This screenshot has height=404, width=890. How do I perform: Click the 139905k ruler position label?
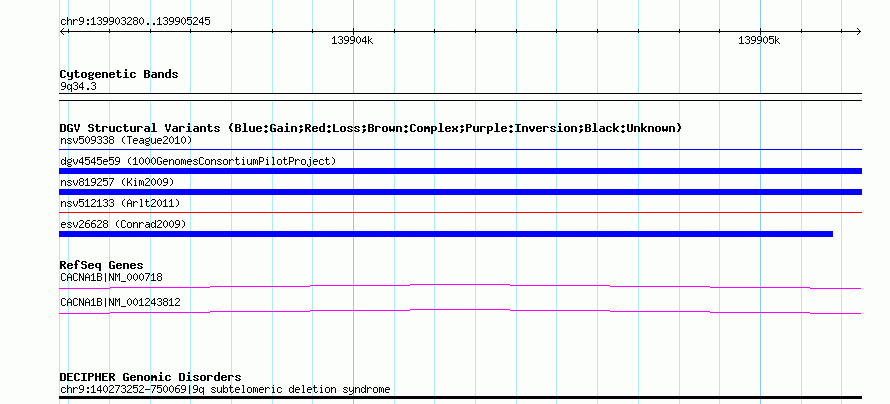point(759,40)
